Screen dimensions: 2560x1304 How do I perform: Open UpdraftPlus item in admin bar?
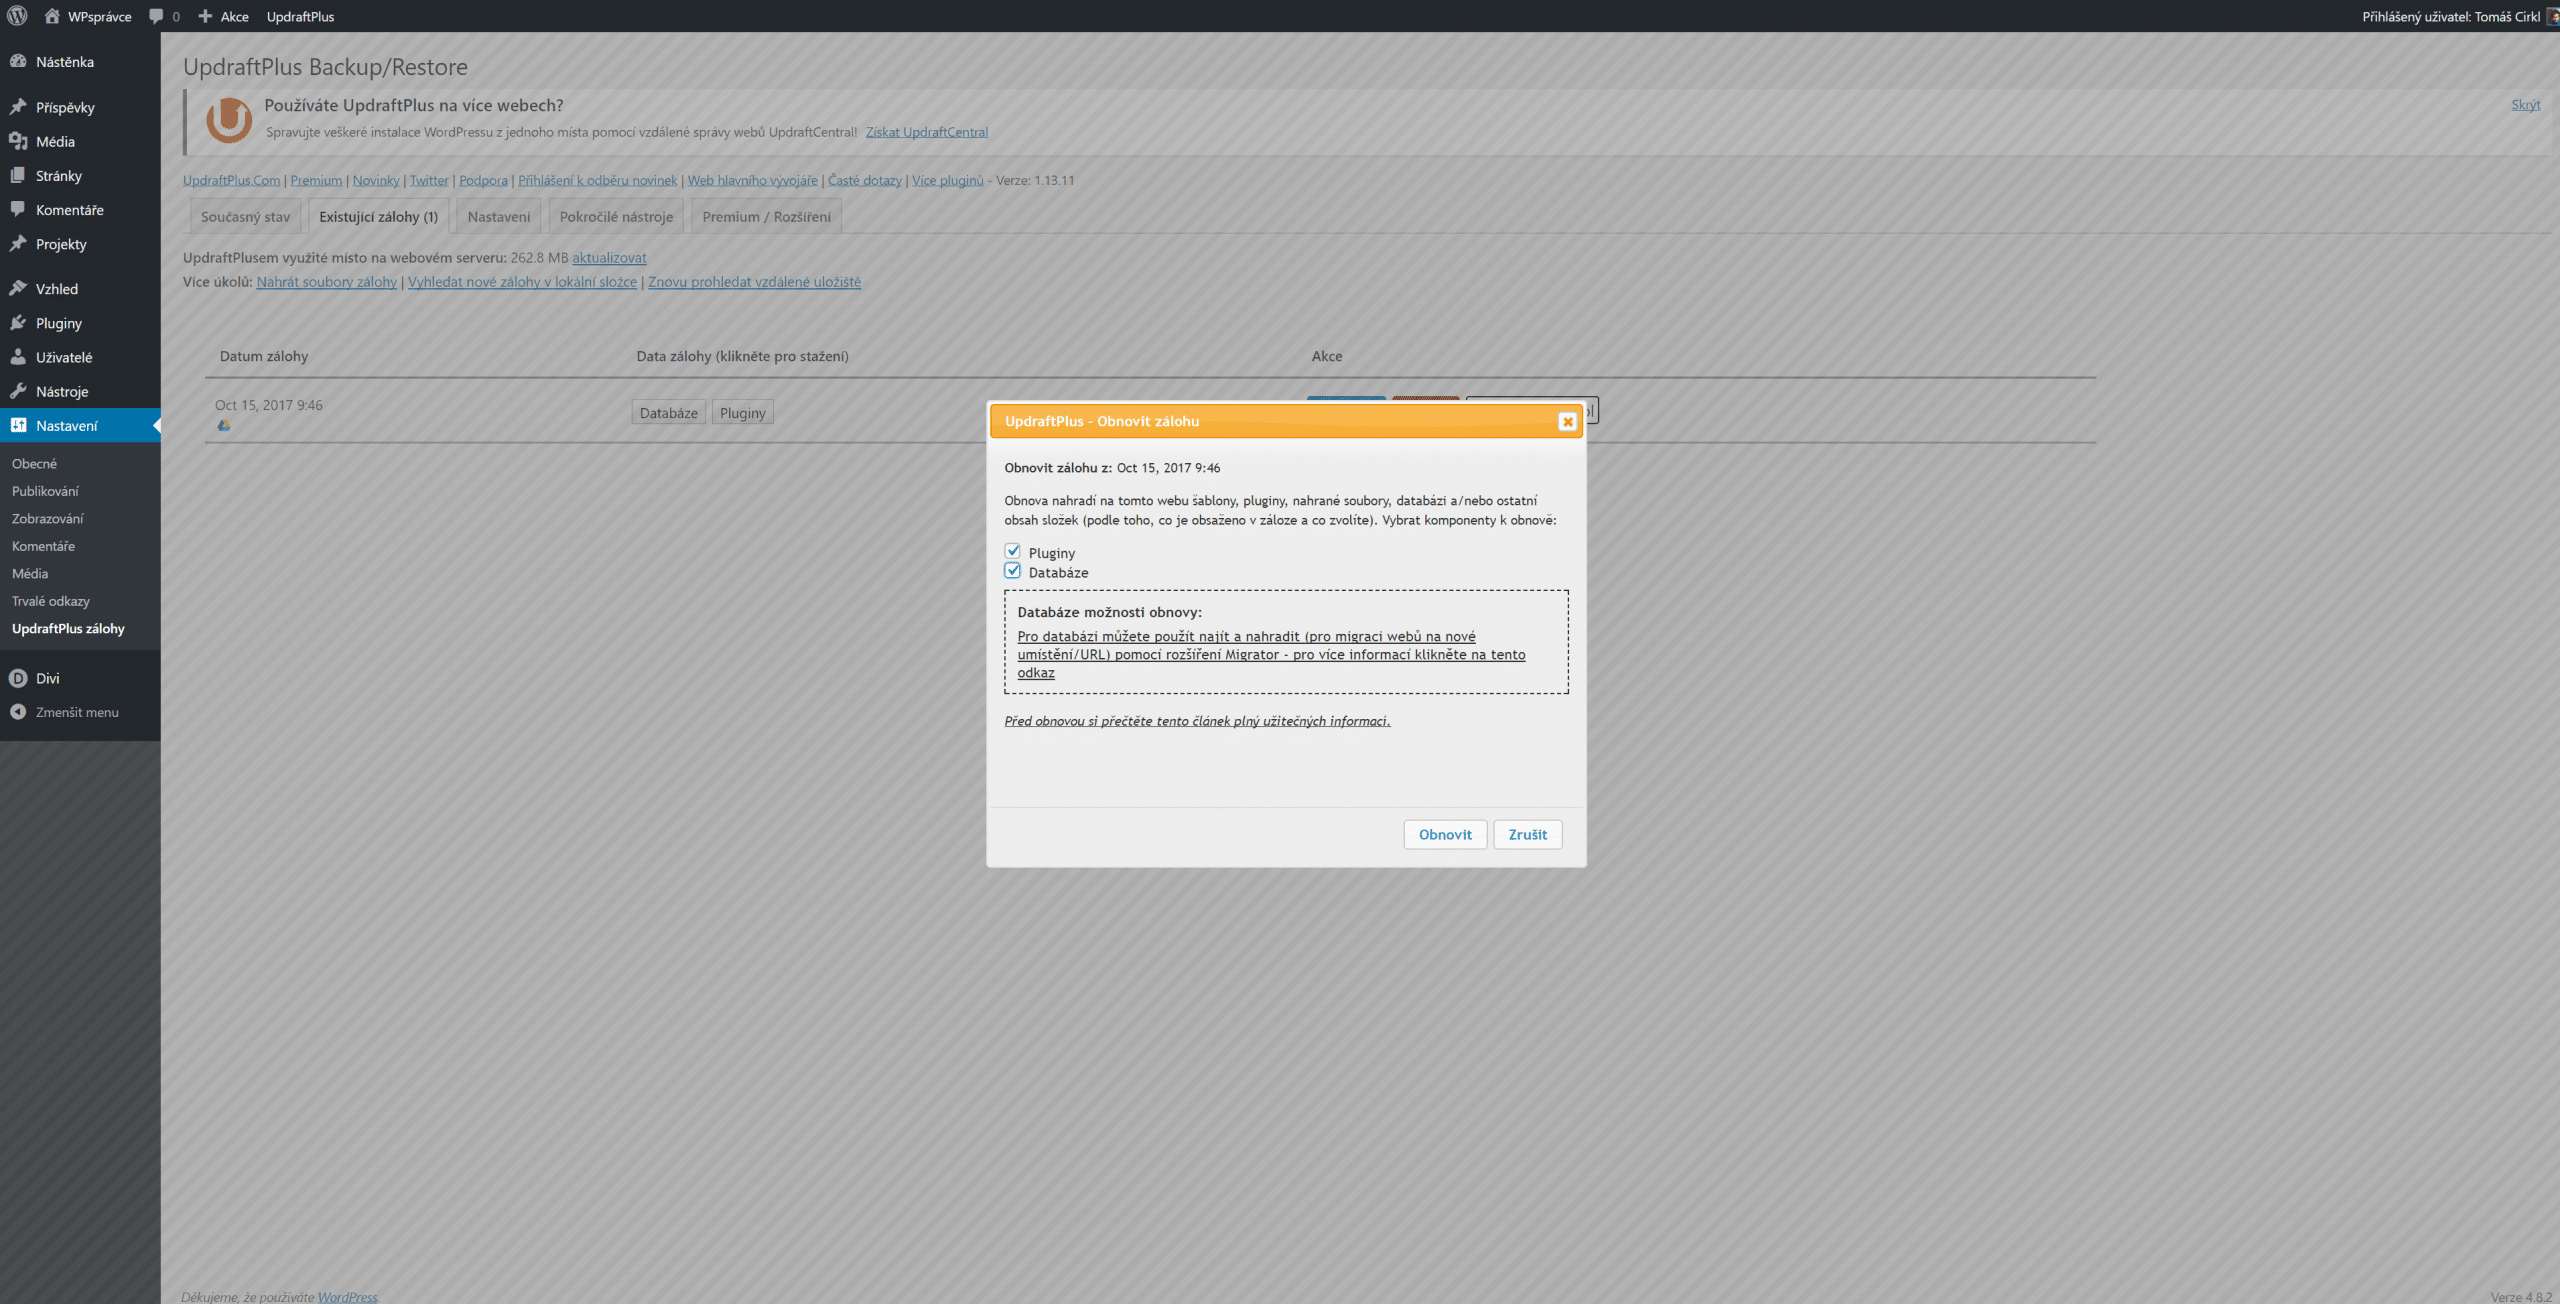click(x=300, y=16)
